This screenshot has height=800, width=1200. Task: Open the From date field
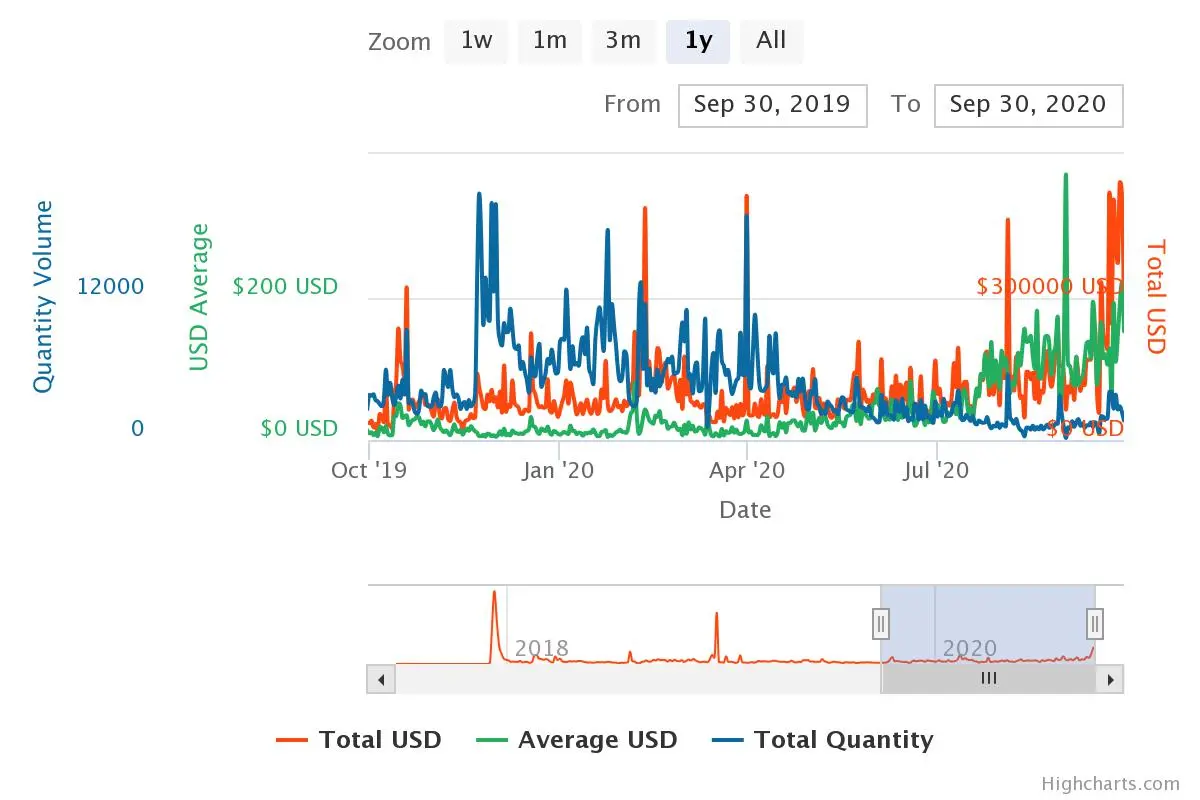772,105
